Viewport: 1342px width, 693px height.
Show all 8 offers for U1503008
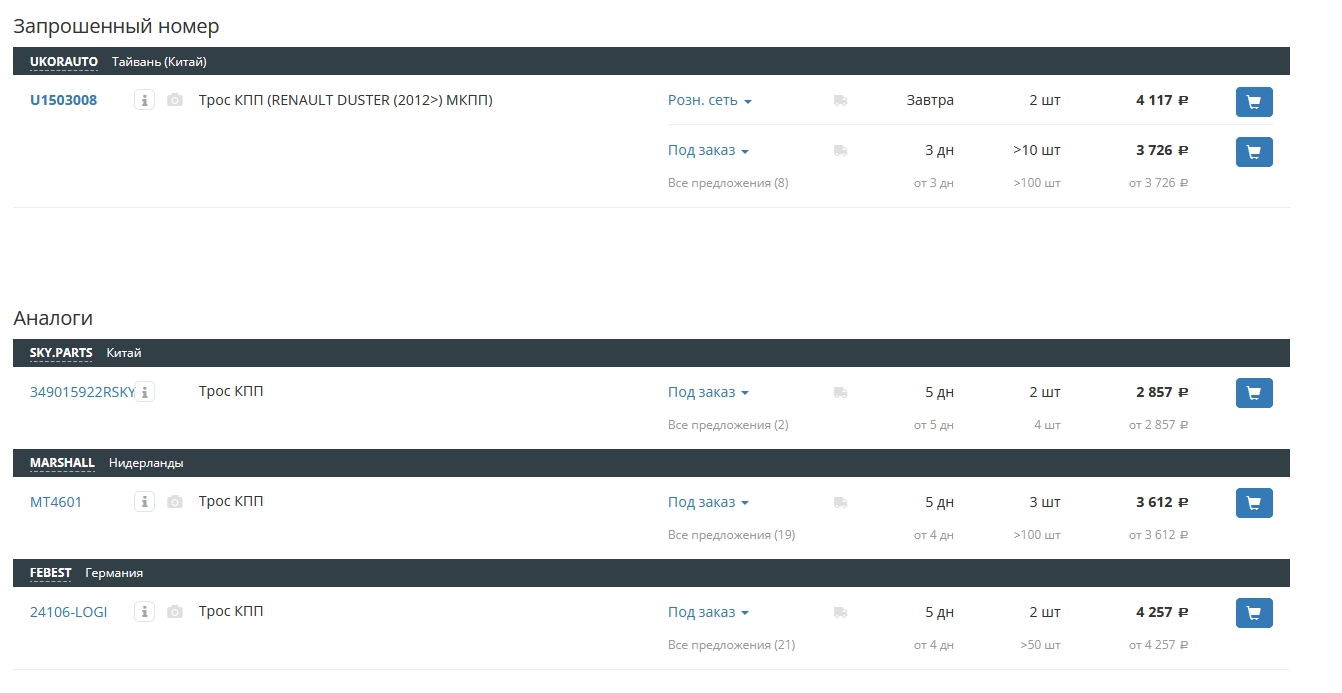click(x=728, y=183)
